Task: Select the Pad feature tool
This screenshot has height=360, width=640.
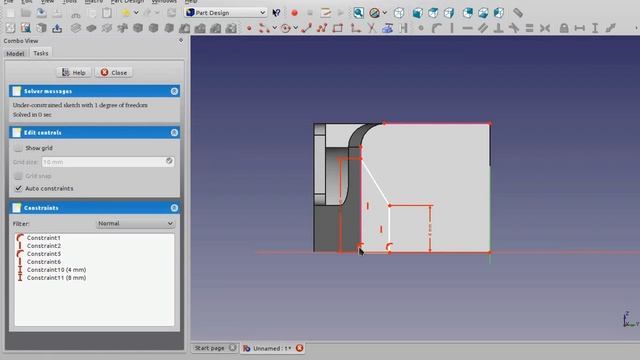Action: point(76,28)
